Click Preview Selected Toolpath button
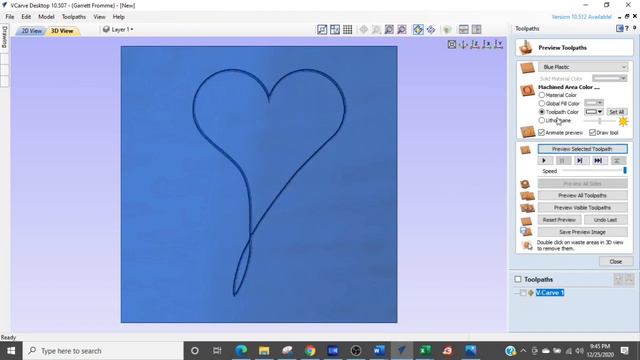Viewport: 640px width, 360px height. click(582, 149)
